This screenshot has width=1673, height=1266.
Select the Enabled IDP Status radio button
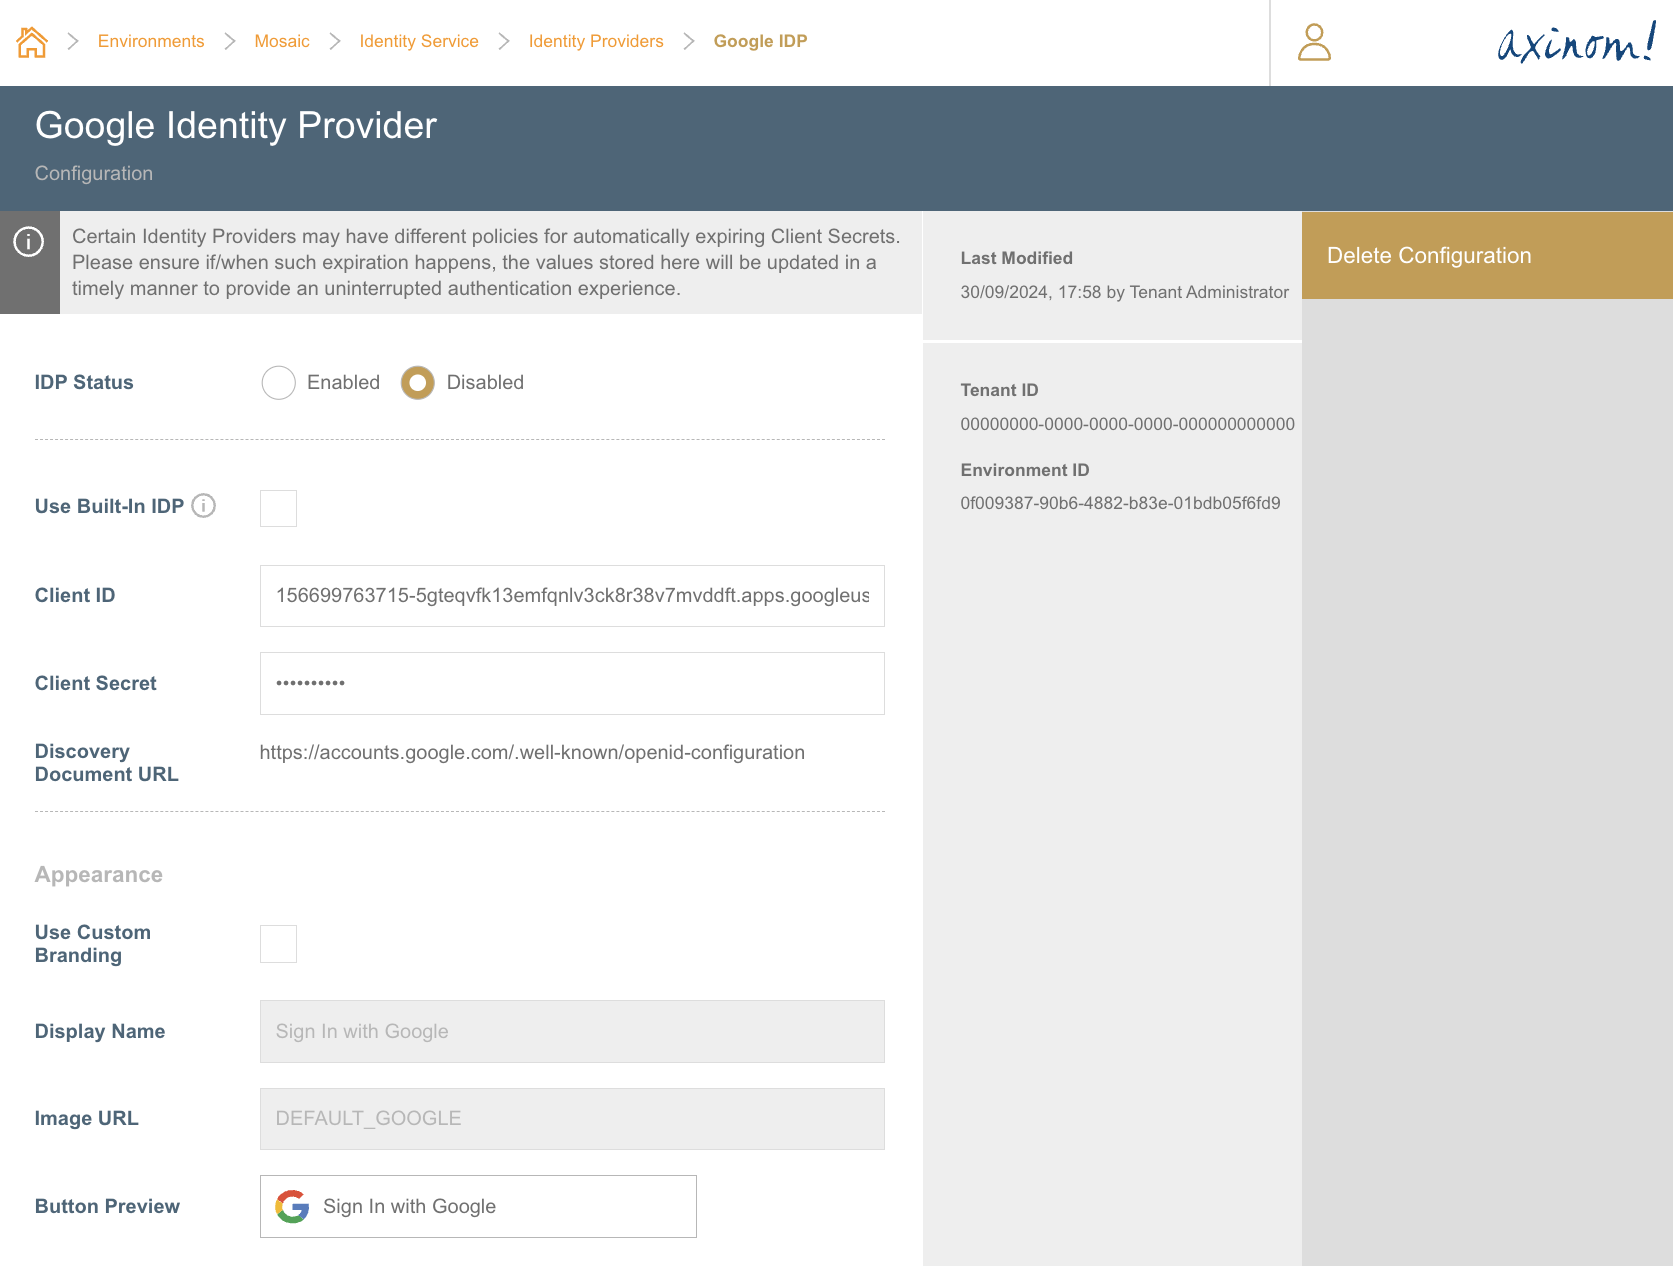(278, 382)
